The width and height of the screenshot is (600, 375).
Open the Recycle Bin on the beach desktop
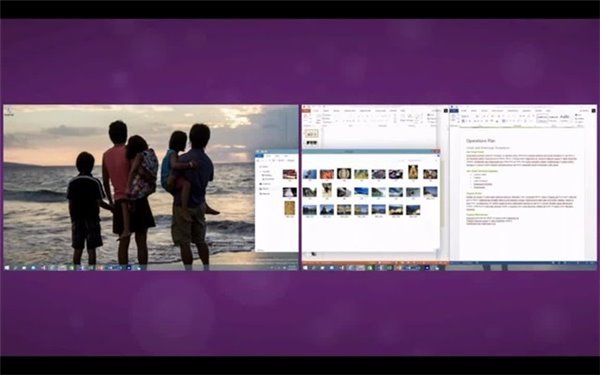[x=9, y=111]
